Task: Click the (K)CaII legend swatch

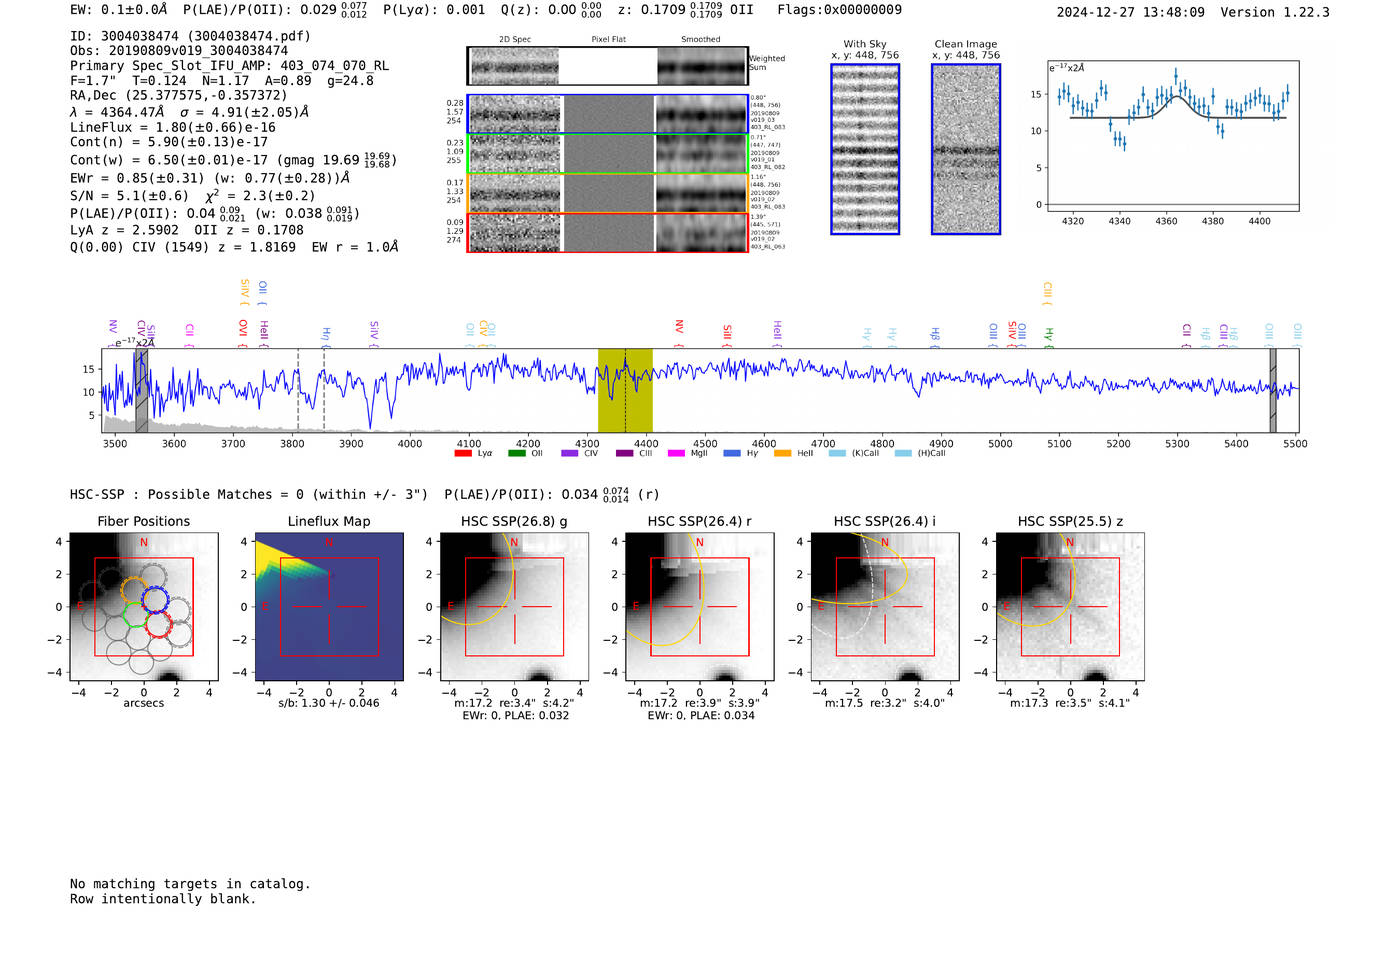Action: [837, 453]
